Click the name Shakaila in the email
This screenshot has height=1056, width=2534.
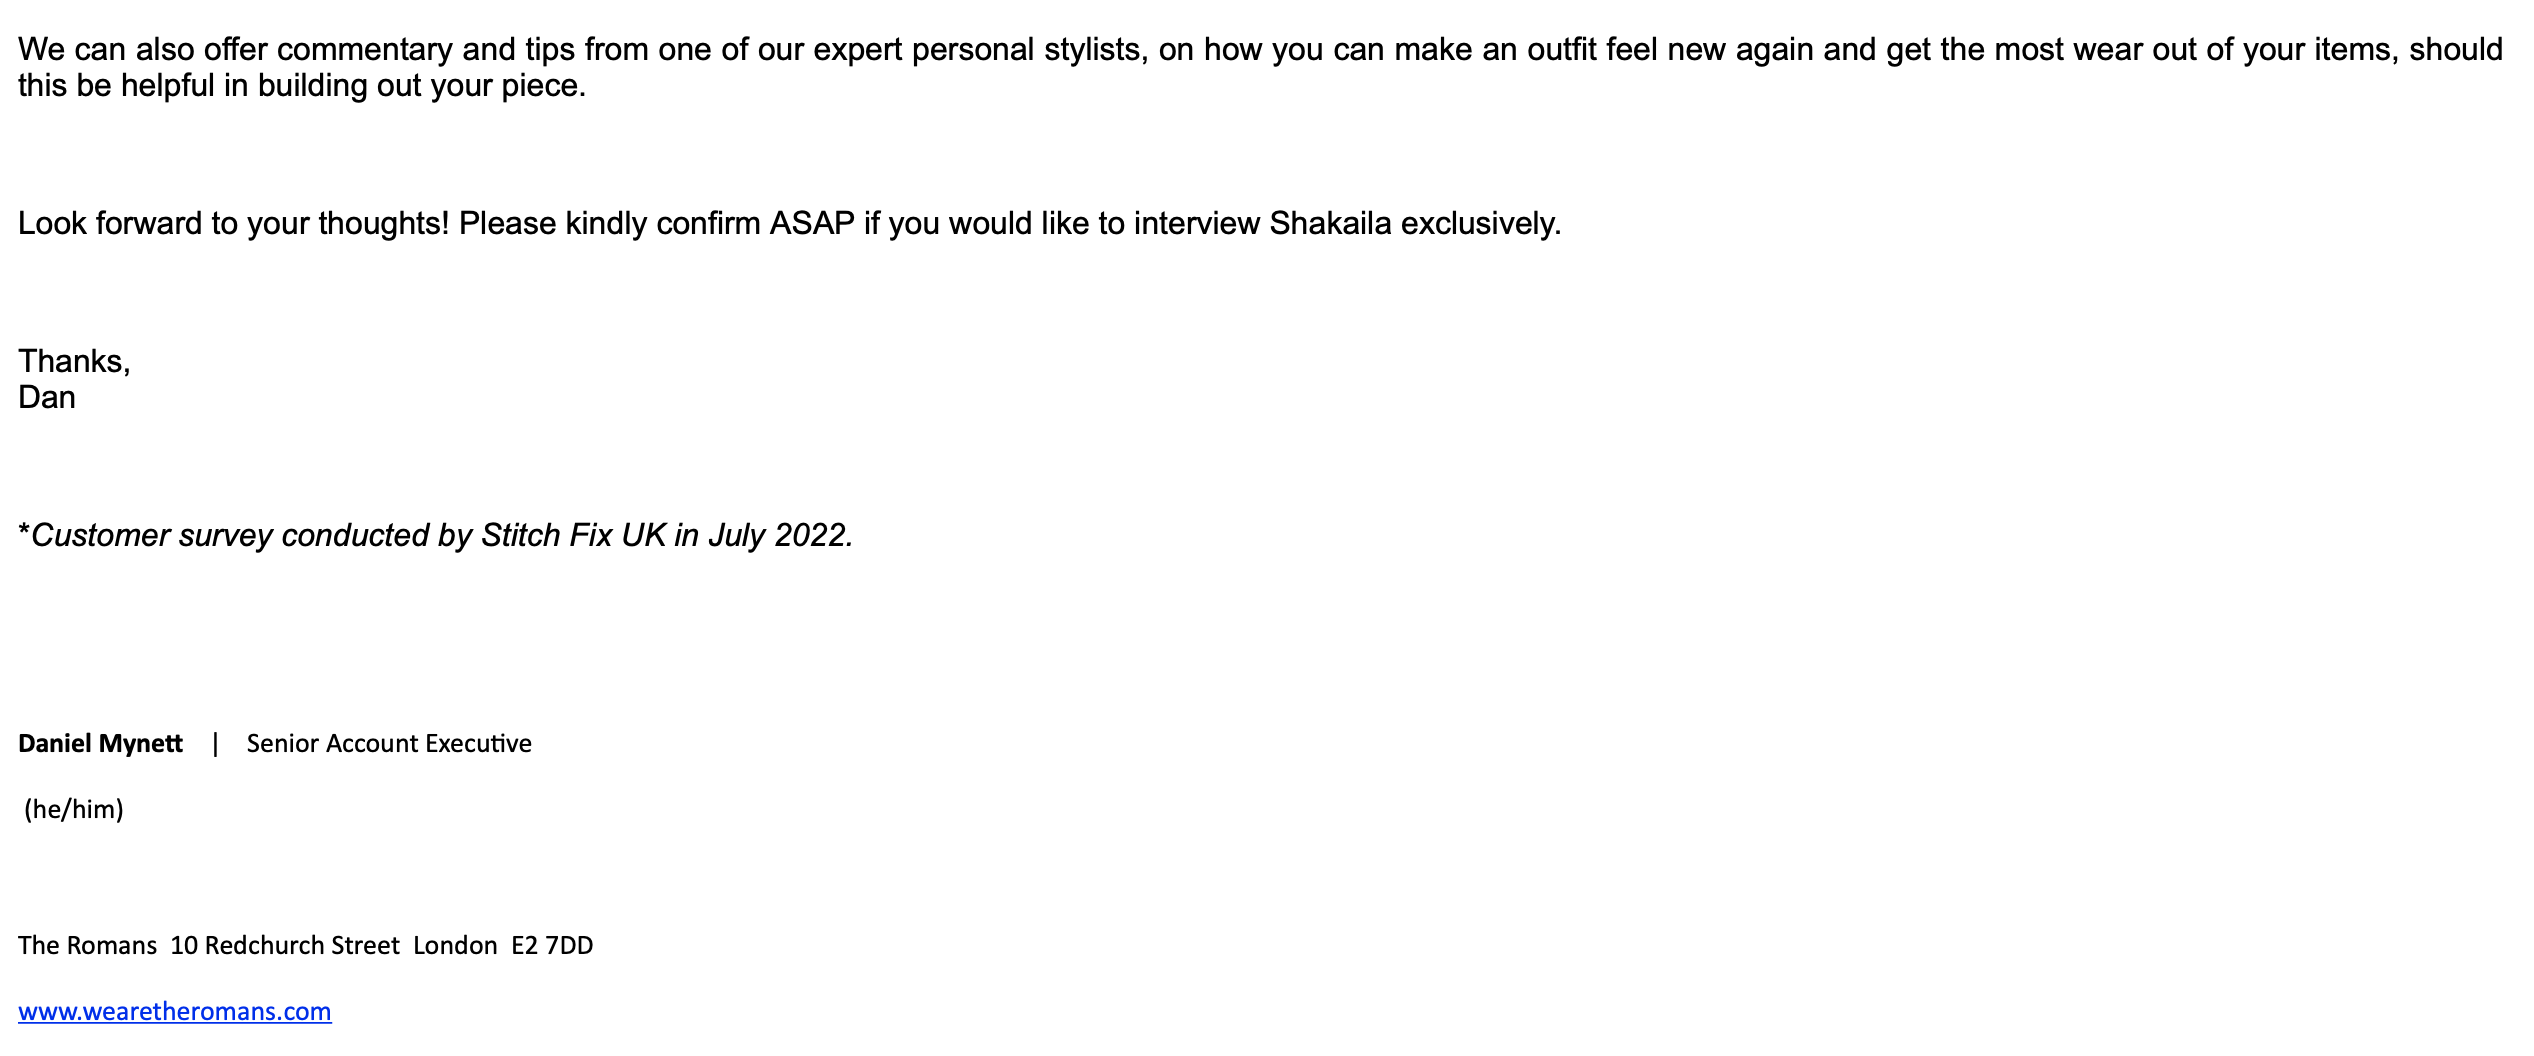[1330, 223]
